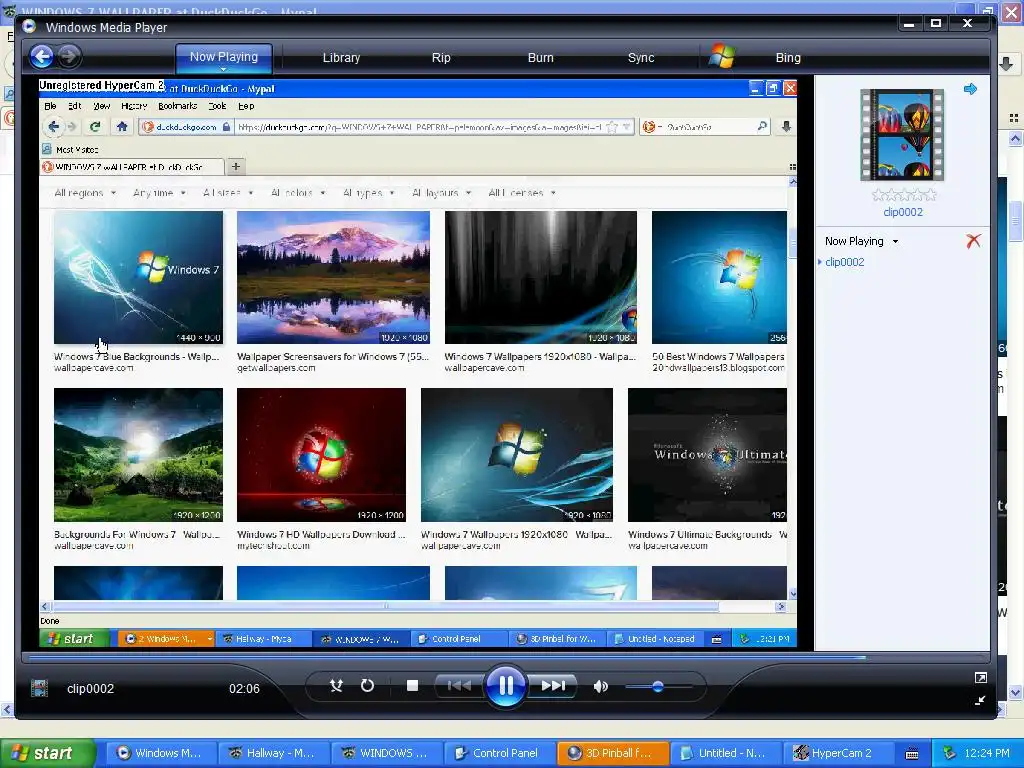The image size is (1024, 768).
Task: Click the Mypal reload button in the video
Action: 95,127
